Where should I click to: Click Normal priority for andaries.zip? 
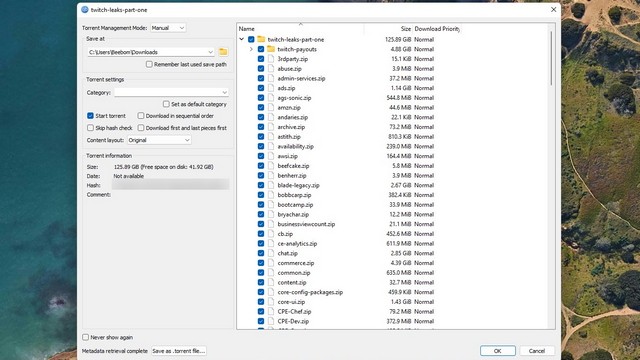pos(424,117)
